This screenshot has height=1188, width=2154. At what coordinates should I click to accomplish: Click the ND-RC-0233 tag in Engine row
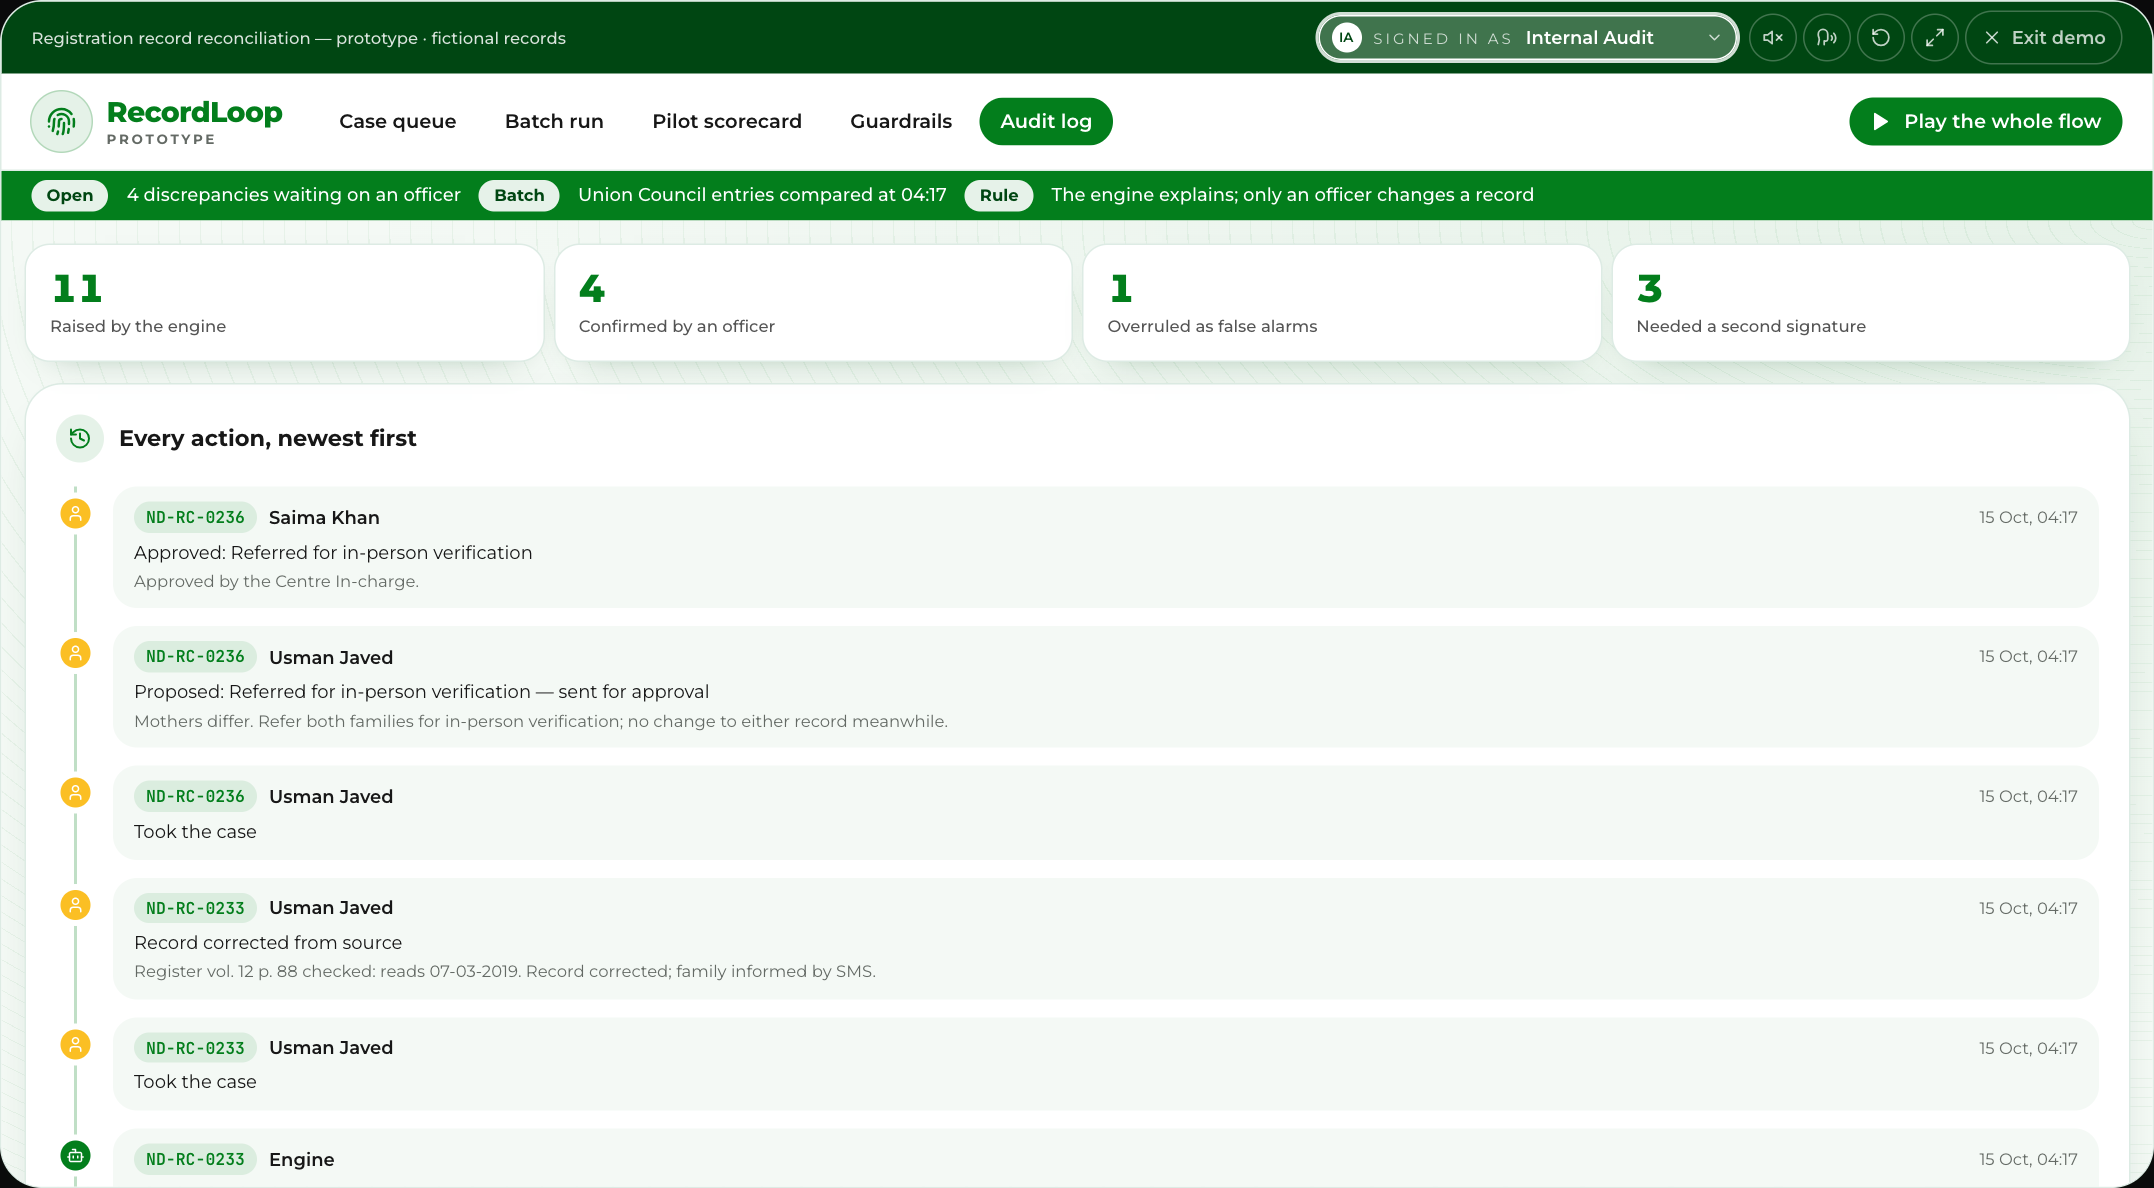(195, 1160)
